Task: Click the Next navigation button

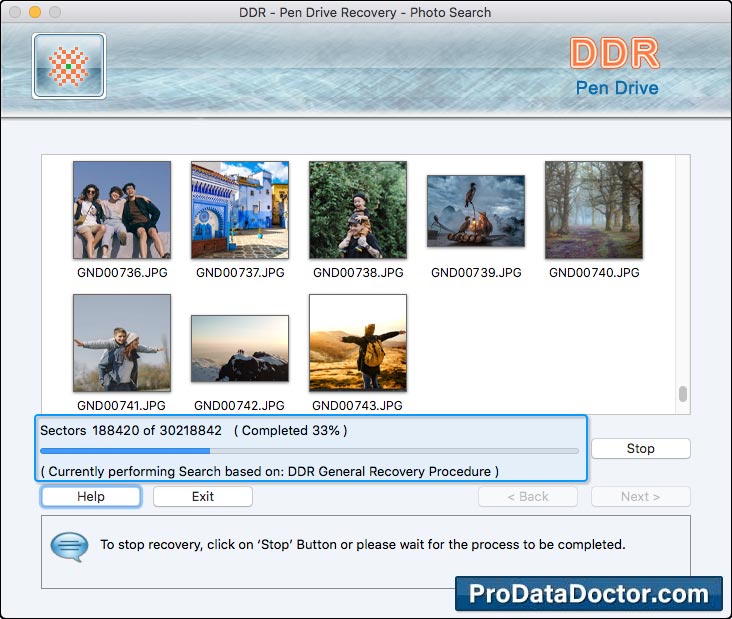Action: [640, 497]
